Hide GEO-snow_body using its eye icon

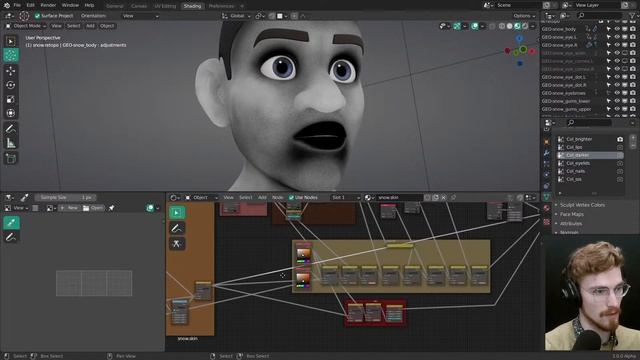pyautogui.click(x=617, y=29)
